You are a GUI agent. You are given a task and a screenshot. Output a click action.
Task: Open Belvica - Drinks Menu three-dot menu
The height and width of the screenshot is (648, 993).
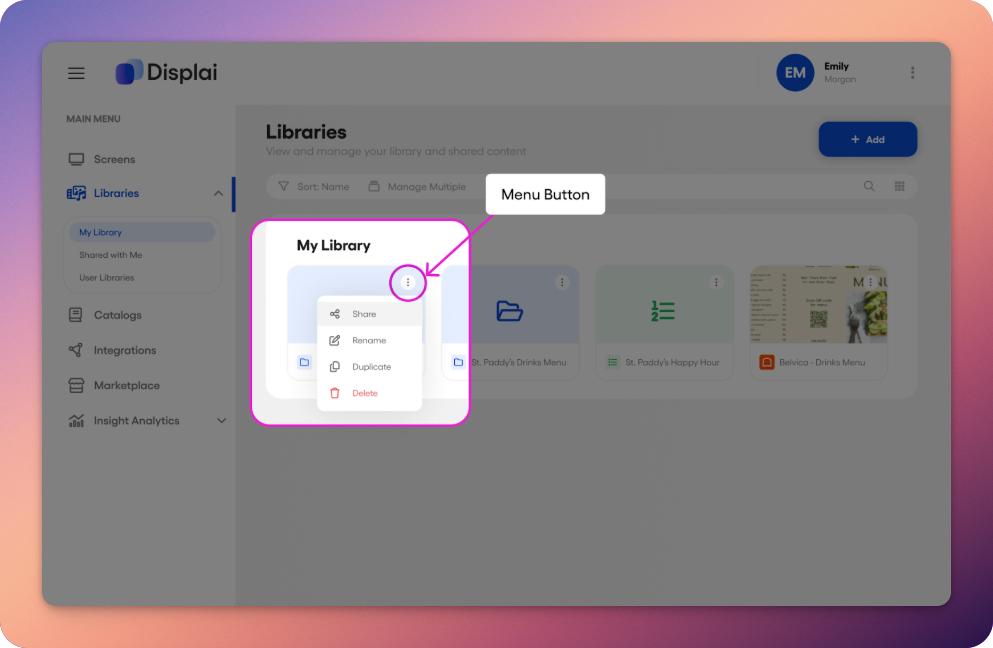(x=871, y=283)
